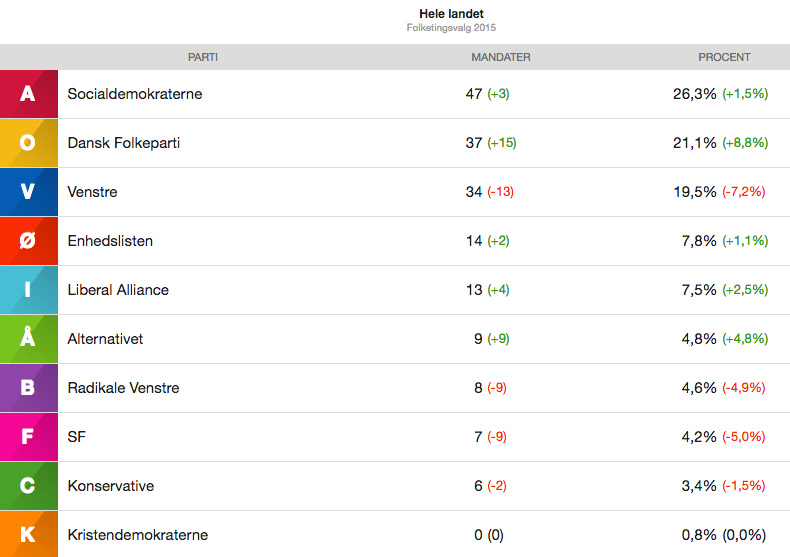The height and width of the screenshot is (557, 790).
Task: Sort by the PROCENT column header
Action: coord(724,57)
